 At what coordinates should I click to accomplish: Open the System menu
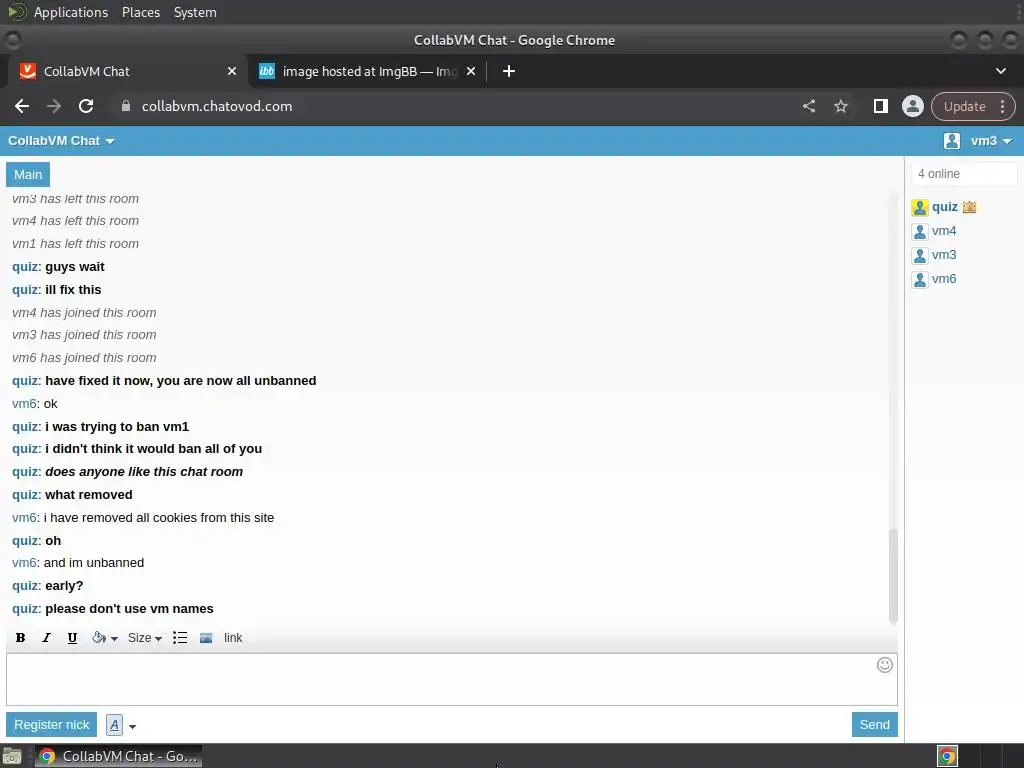(x=195, y=12)
